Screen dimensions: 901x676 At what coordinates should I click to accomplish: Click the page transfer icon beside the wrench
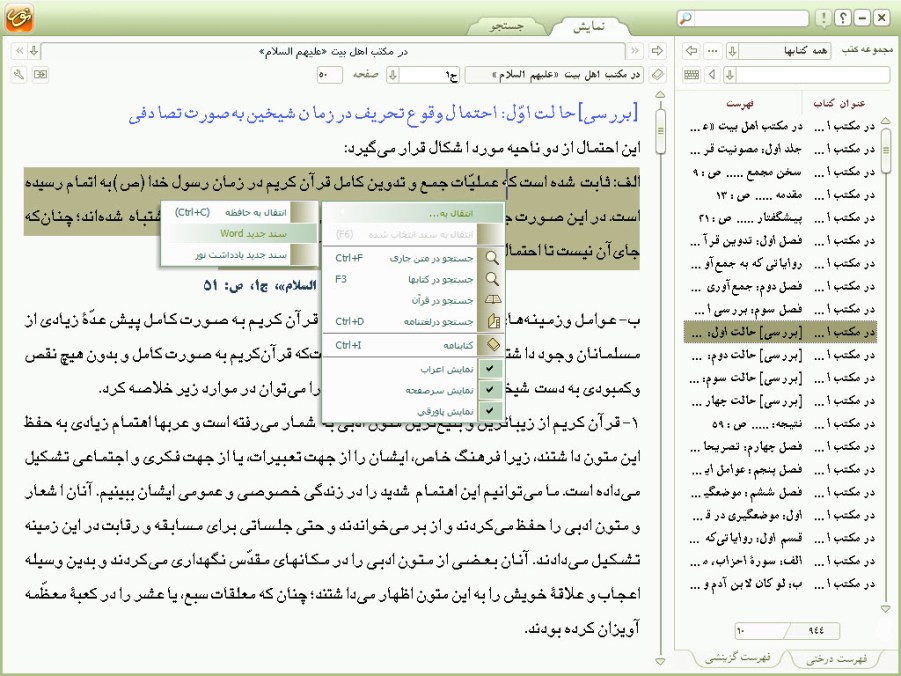[x=40, y=75]
